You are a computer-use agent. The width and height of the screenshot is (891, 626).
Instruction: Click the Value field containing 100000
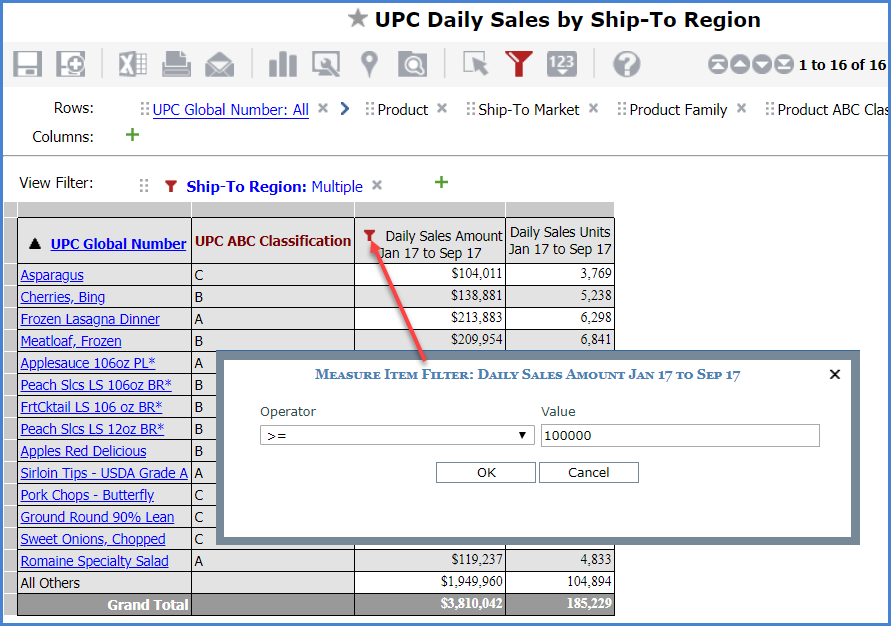[679, 435]
